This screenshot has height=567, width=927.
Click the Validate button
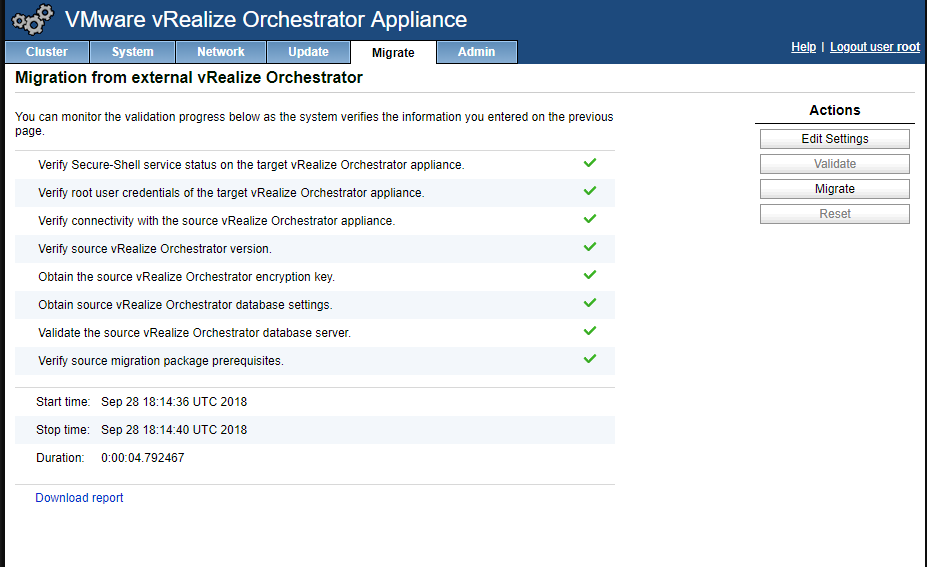click(835, 164)
